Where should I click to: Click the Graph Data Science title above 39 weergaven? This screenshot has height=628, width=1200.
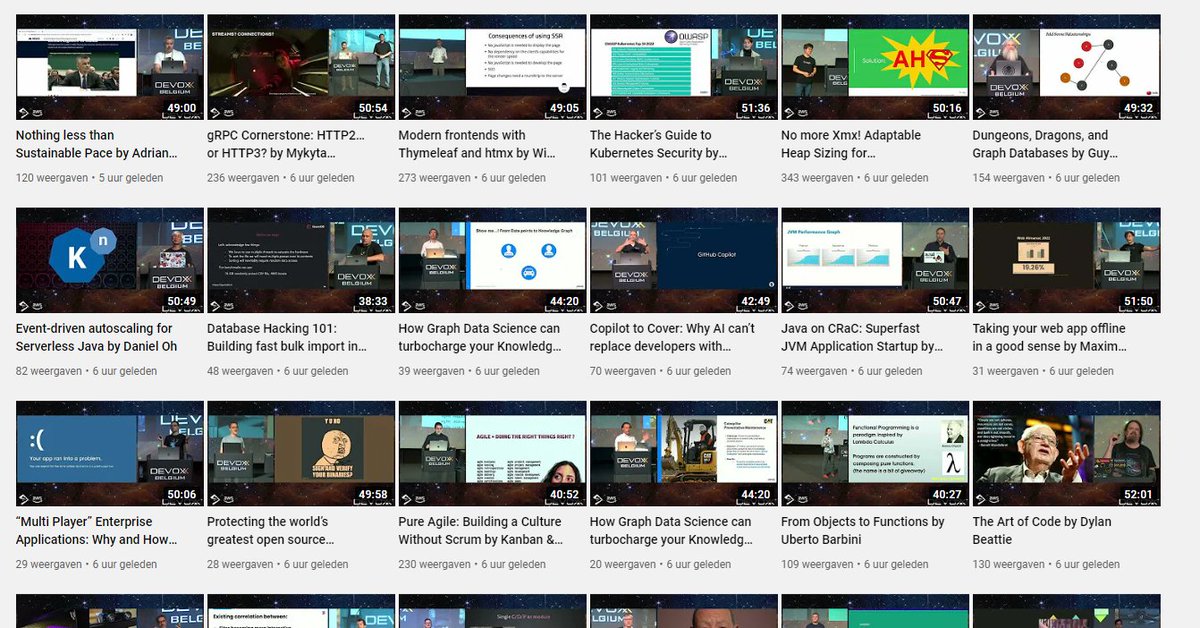tap(481, 337)
